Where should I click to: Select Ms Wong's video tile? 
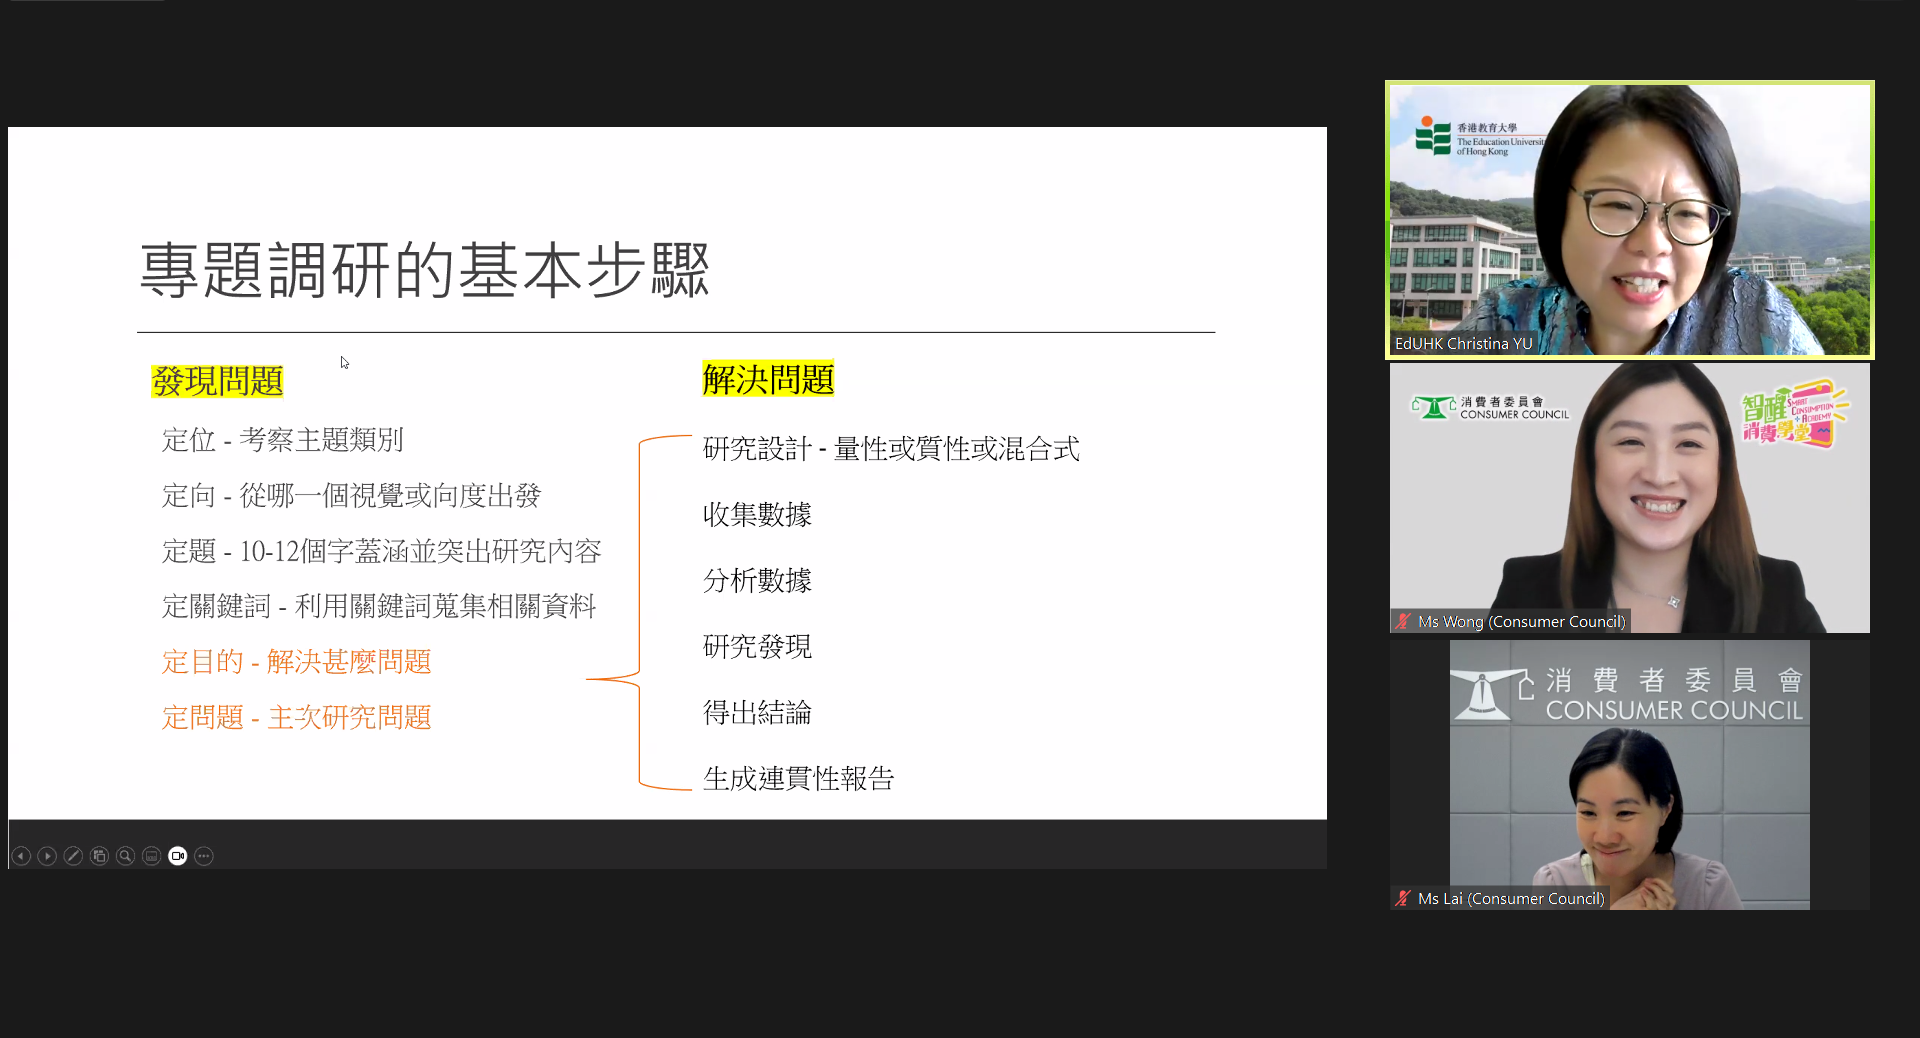pyautogui.click(x=1629, y=497)
